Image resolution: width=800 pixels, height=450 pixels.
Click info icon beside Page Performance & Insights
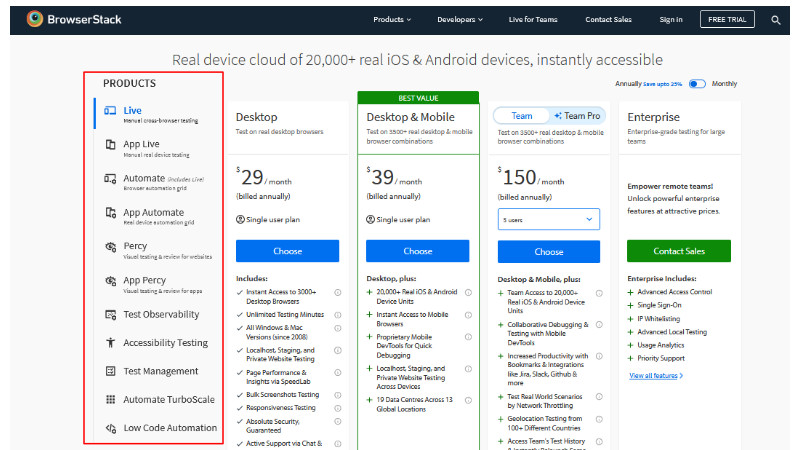[338, 373]
